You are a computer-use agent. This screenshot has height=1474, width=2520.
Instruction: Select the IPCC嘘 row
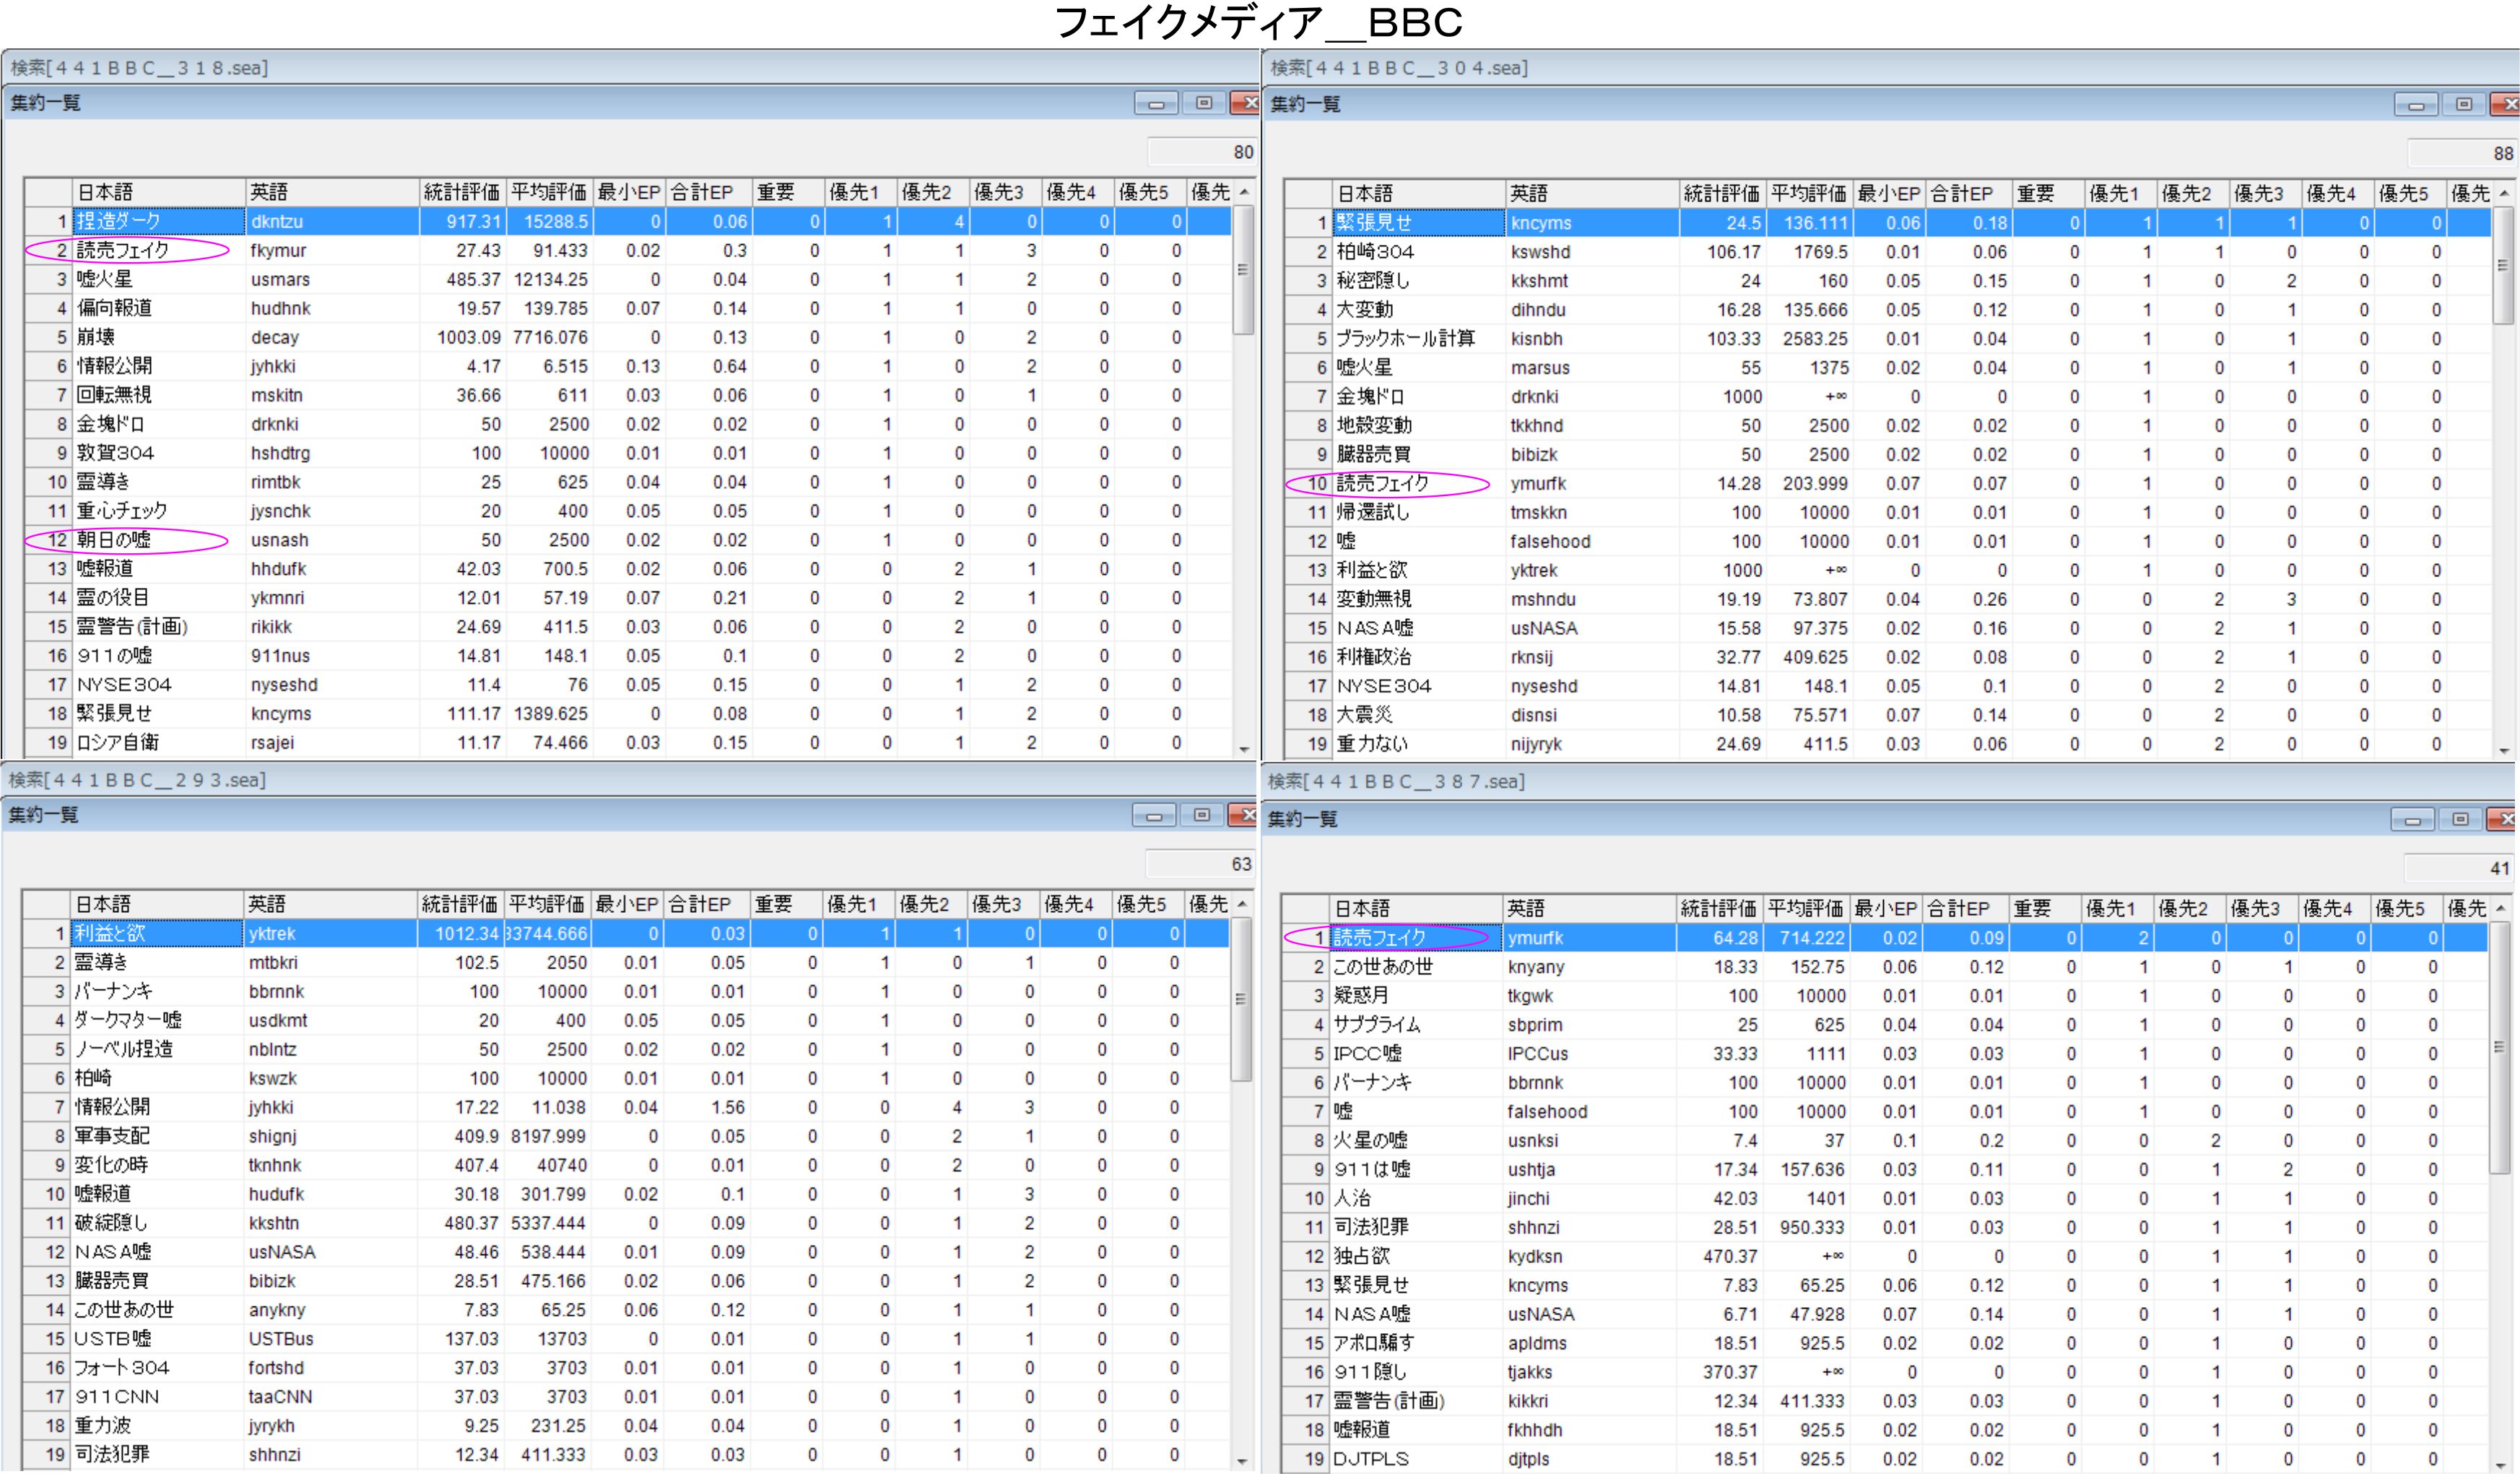[1368, 1054]
